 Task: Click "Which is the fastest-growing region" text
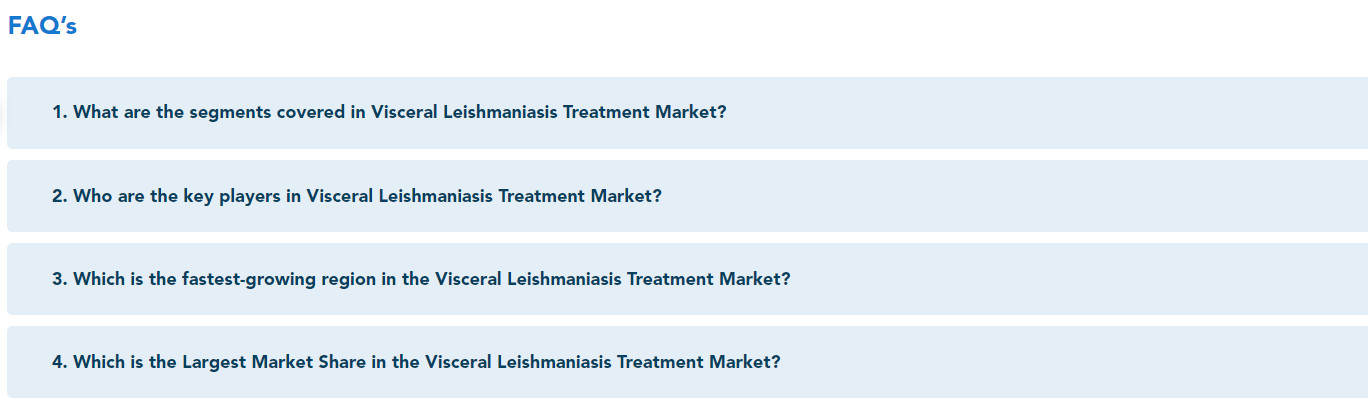(225, 279)
